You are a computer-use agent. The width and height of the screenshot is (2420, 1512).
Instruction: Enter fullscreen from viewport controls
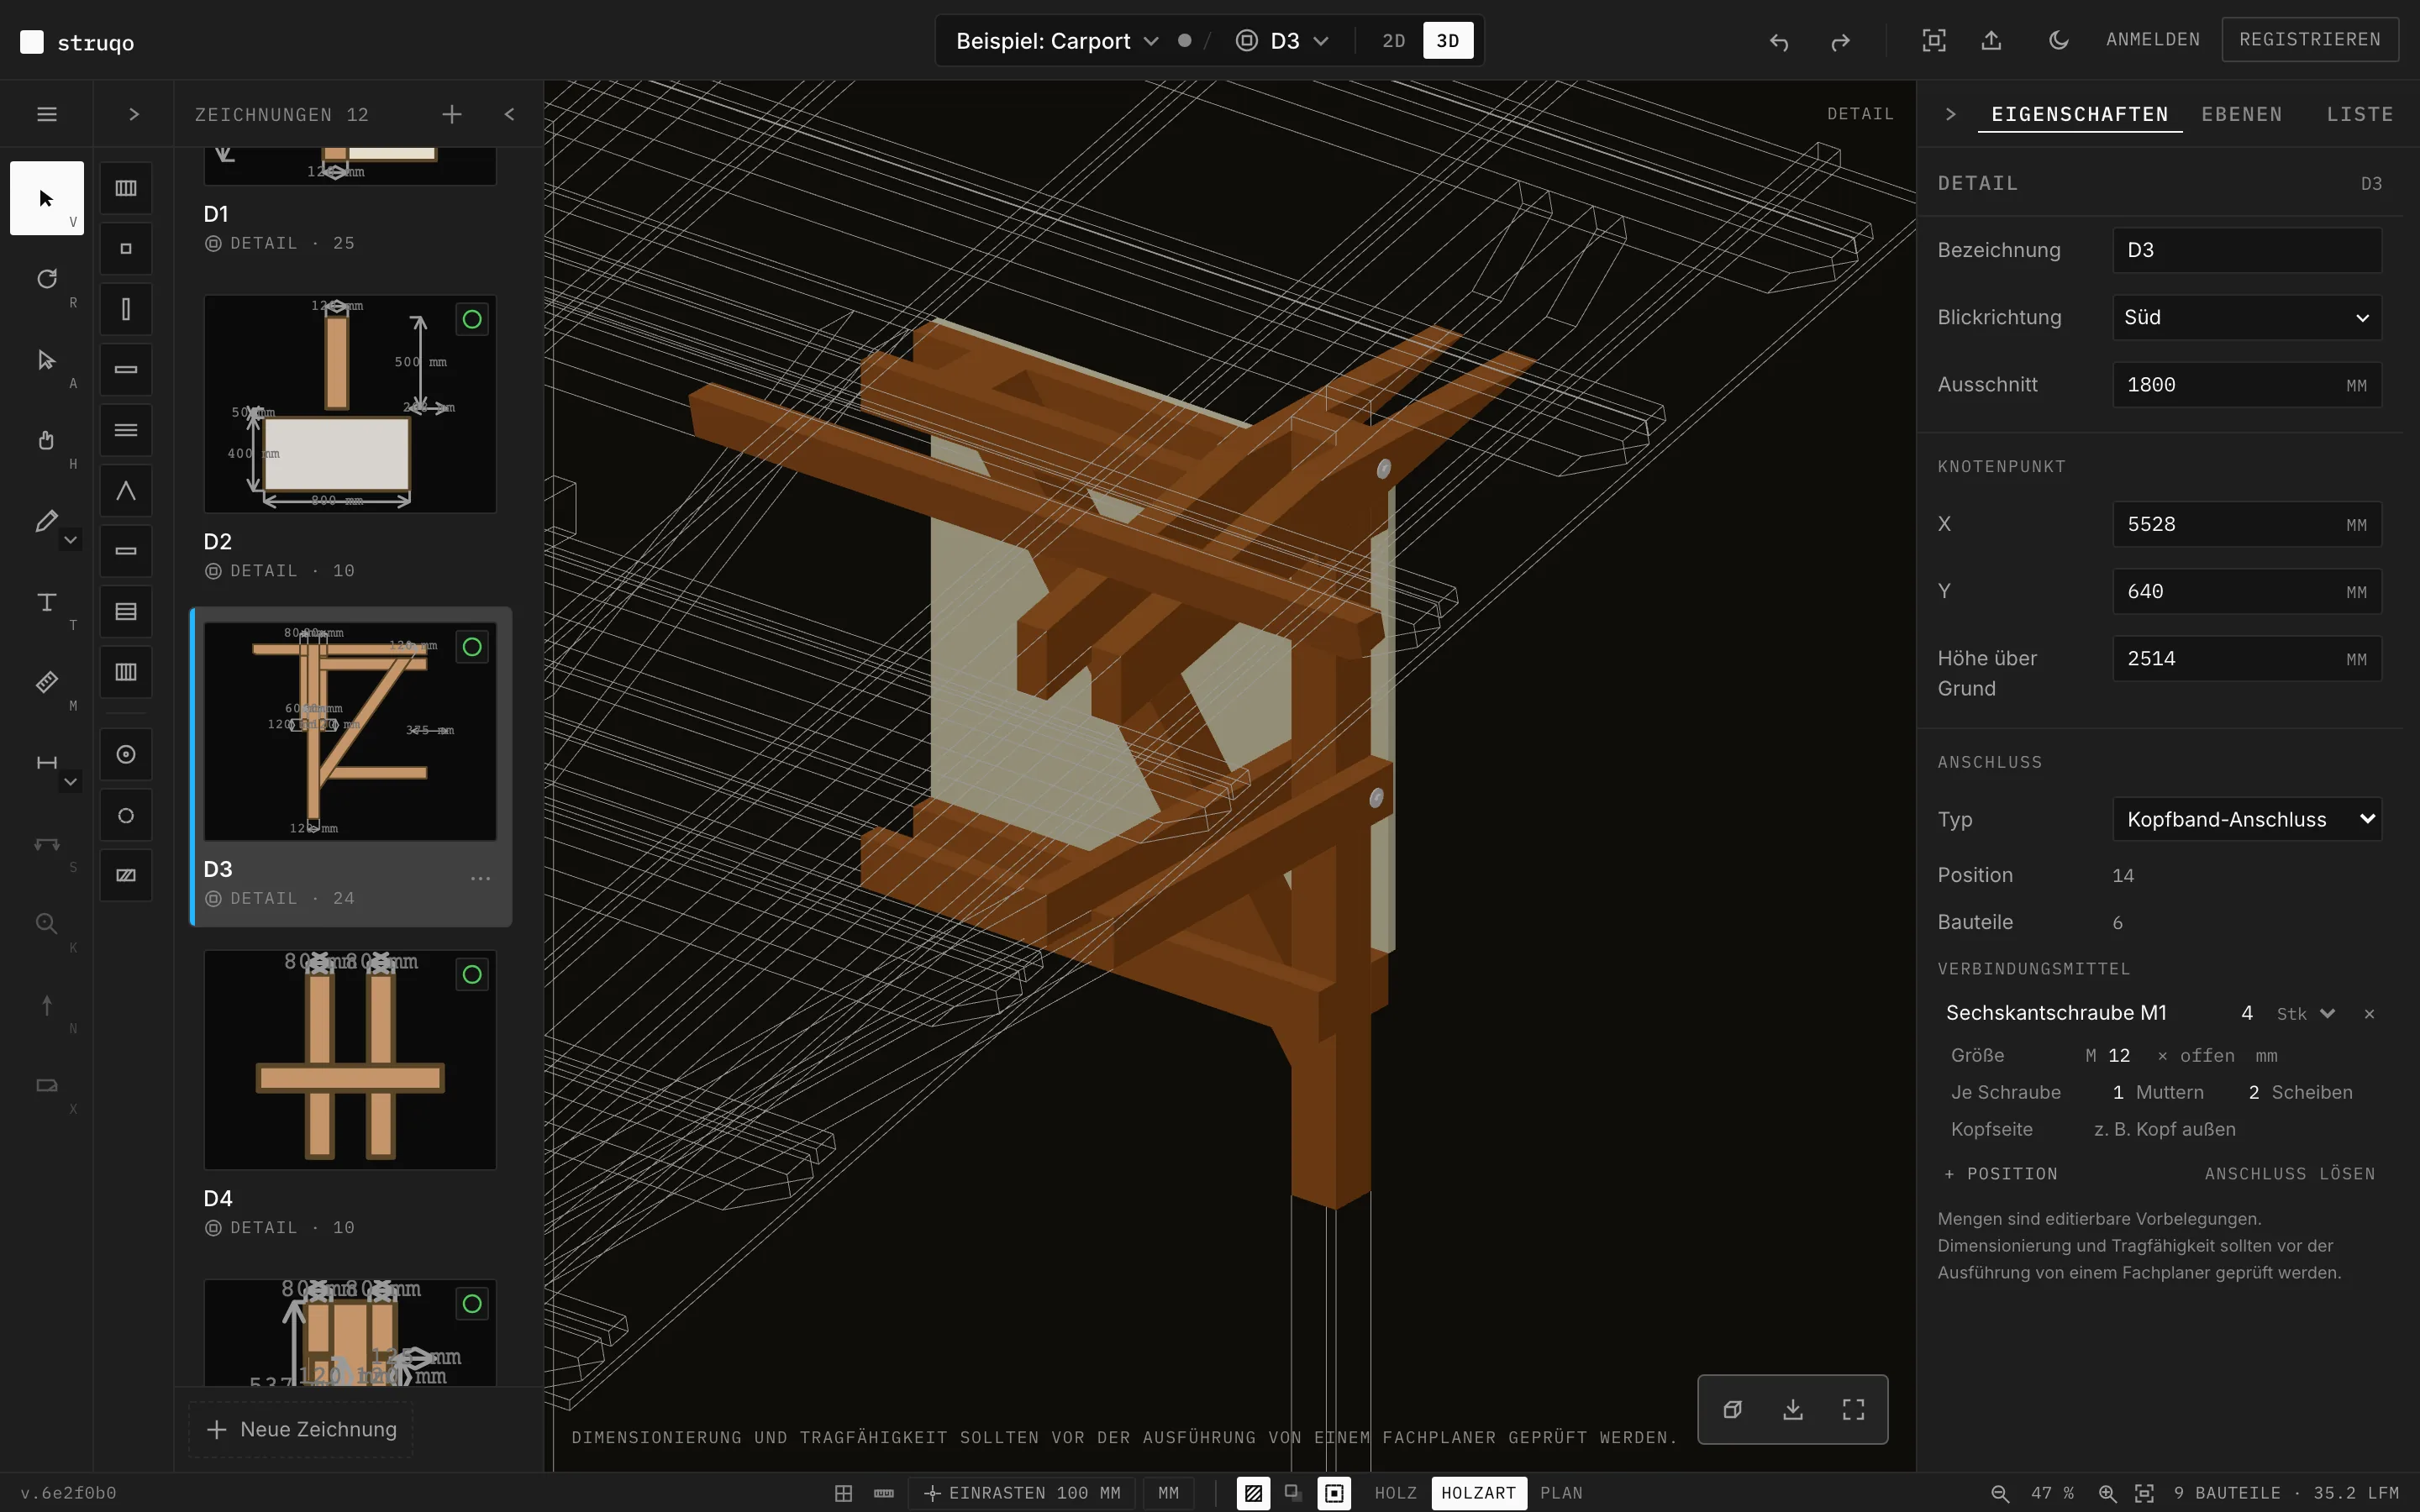(x=1853, y=1409)
